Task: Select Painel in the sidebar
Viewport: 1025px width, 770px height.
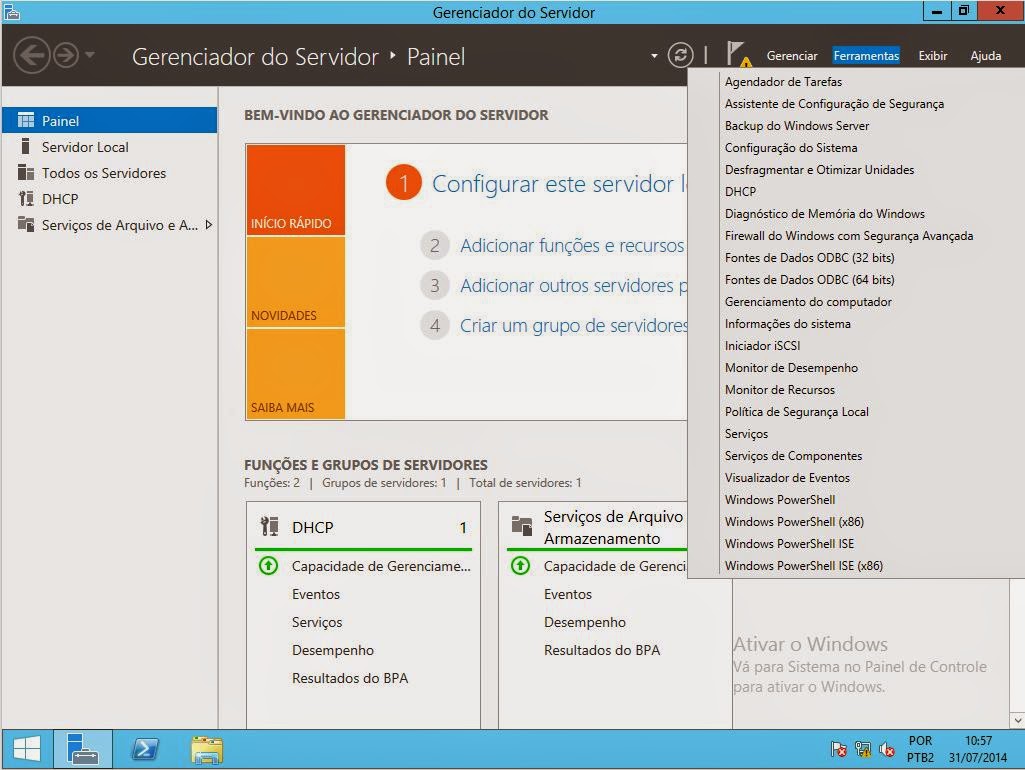Action: tap(110, 120)
